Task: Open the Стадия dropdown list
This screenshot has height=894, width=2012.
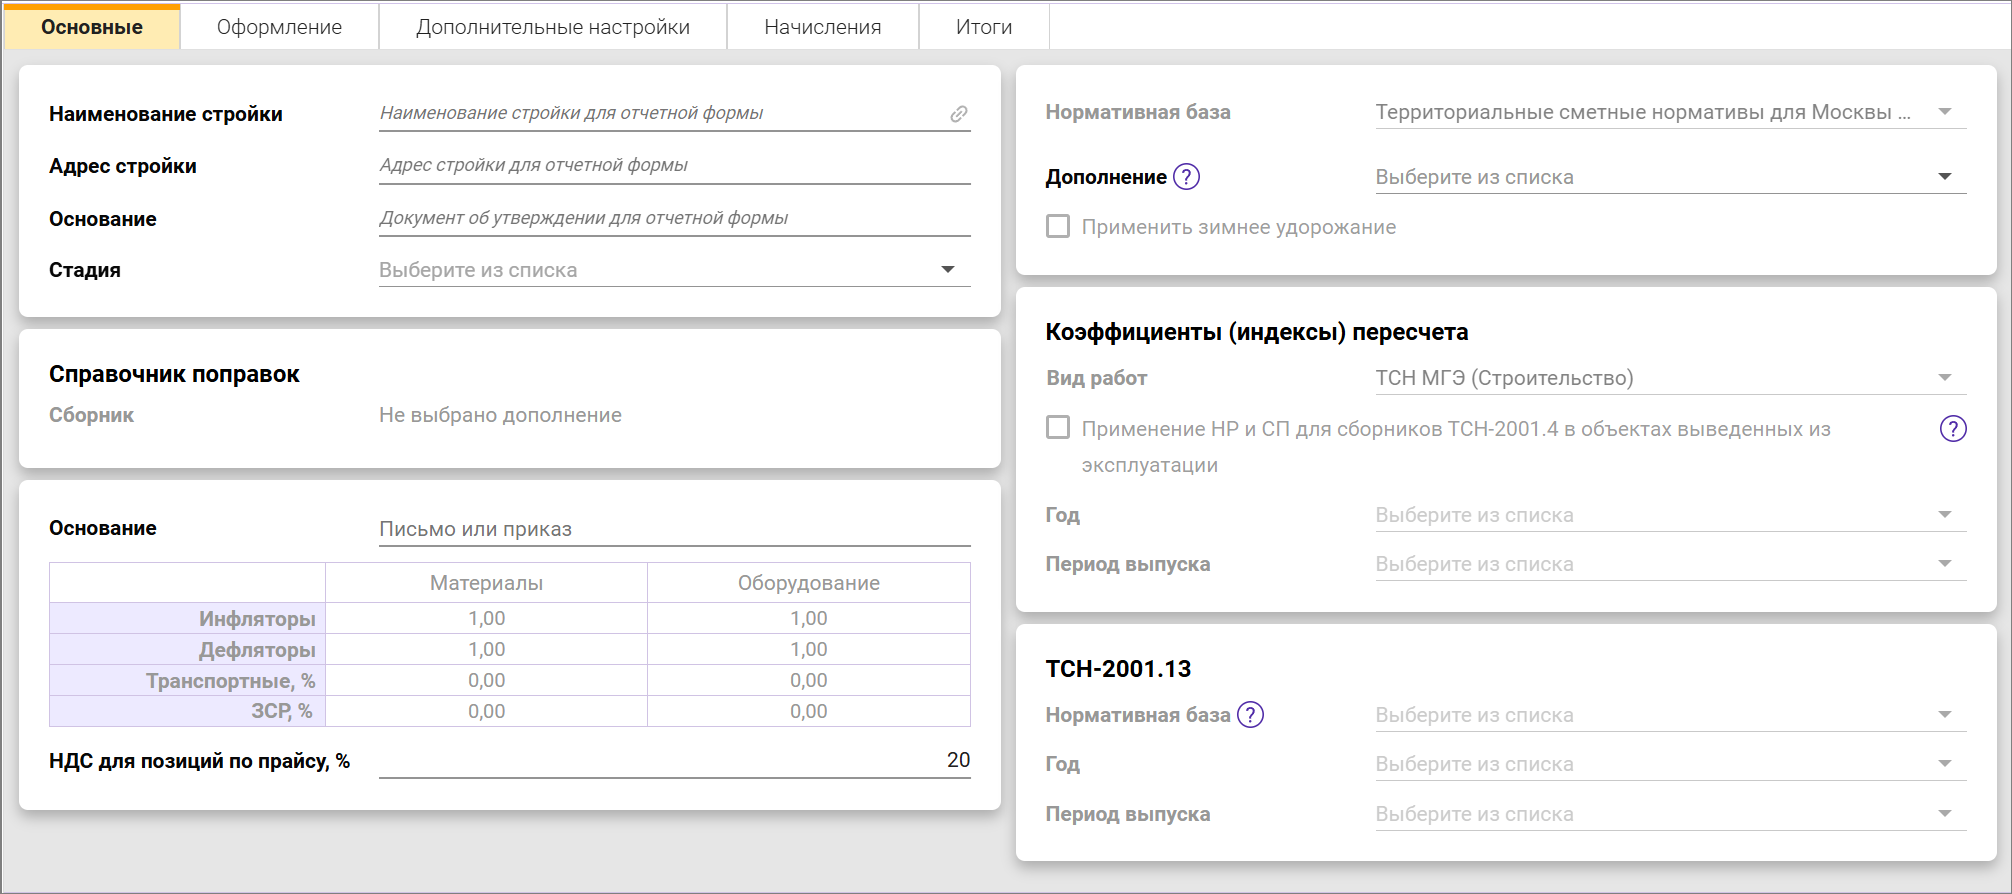Action: 947,270
